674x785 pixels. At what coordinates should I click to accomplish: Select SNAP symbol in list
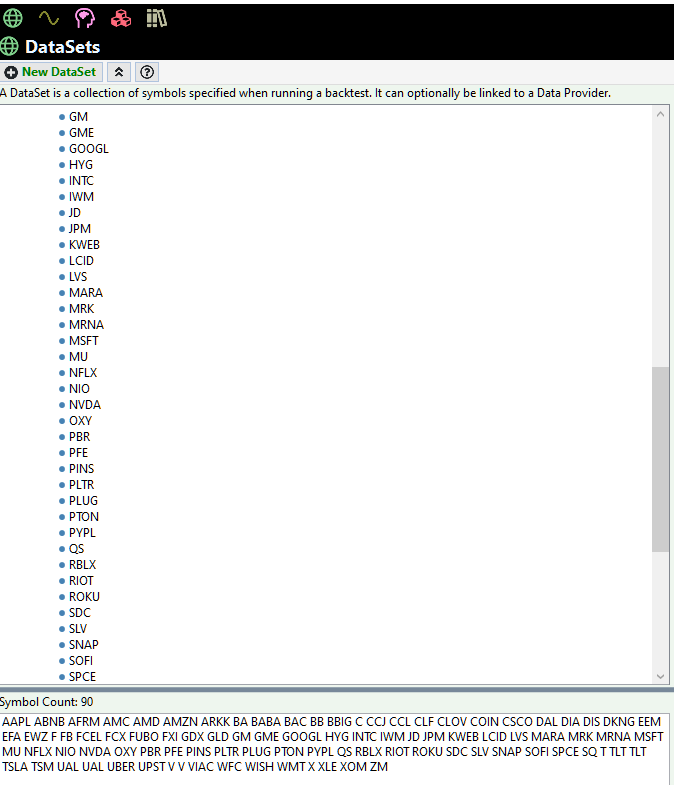point(84,645)
